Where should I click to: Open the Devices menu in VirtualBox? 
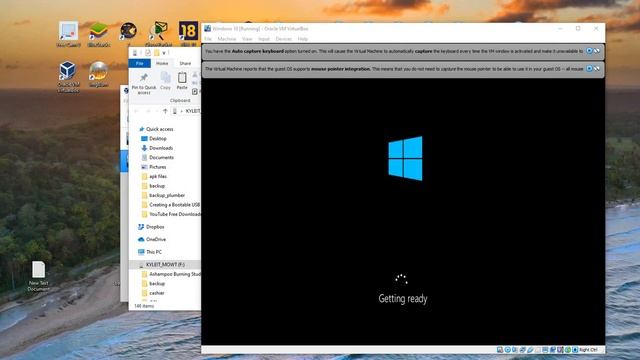pos(283,39)
